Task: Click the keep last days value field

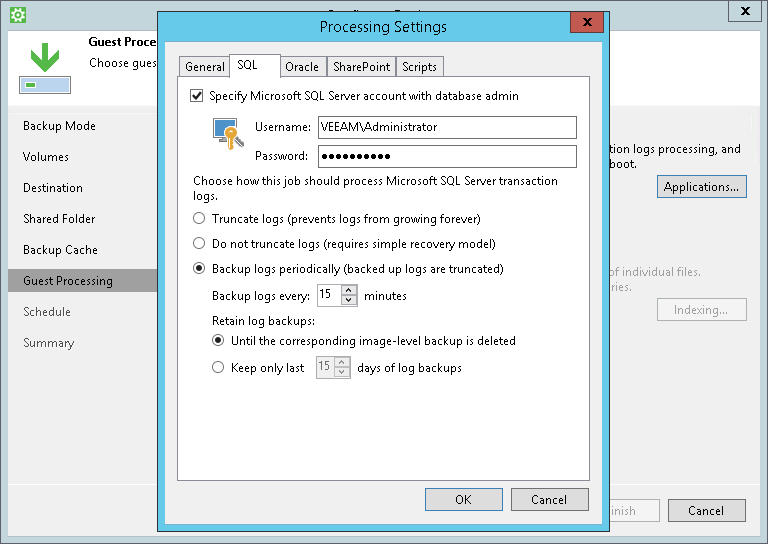Action: [325, 367]
